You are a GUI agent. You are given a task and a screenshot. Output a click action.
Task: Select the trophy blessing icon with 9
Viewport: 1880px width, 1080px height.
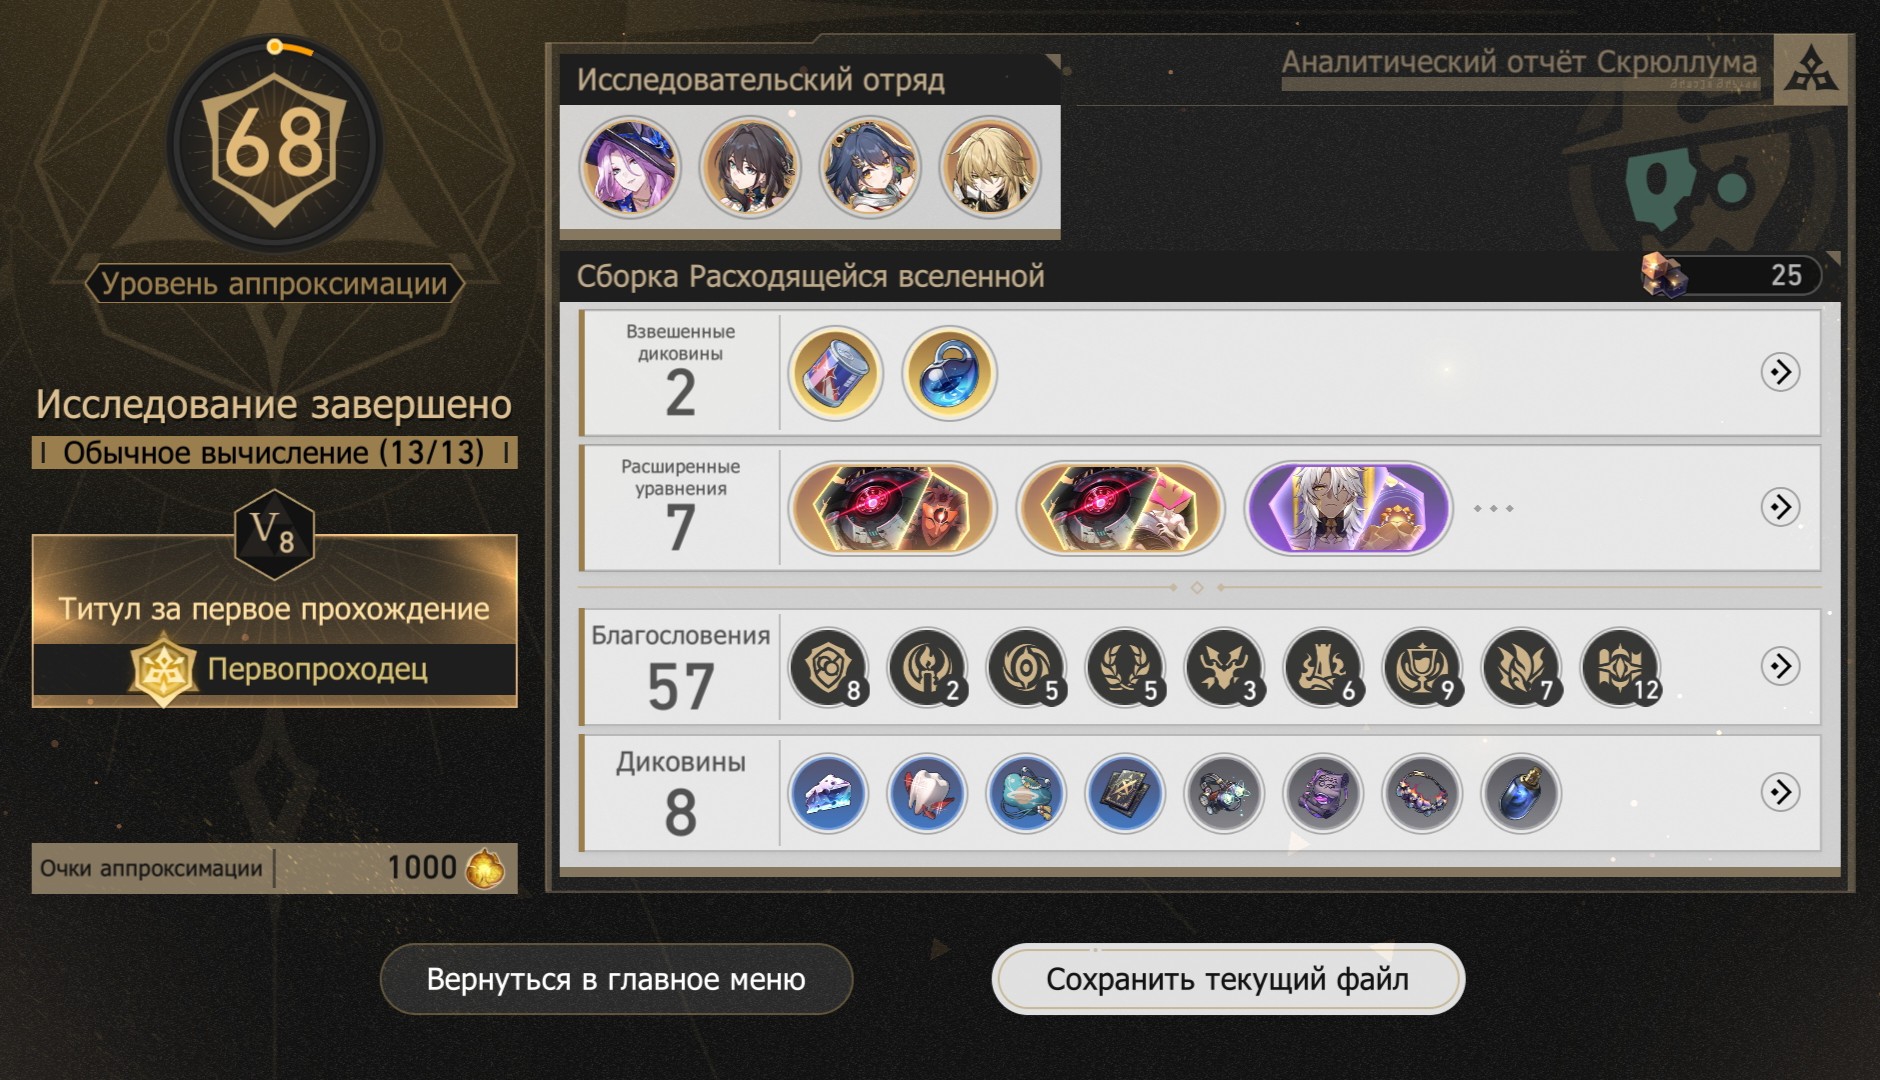click(1422, 667)
